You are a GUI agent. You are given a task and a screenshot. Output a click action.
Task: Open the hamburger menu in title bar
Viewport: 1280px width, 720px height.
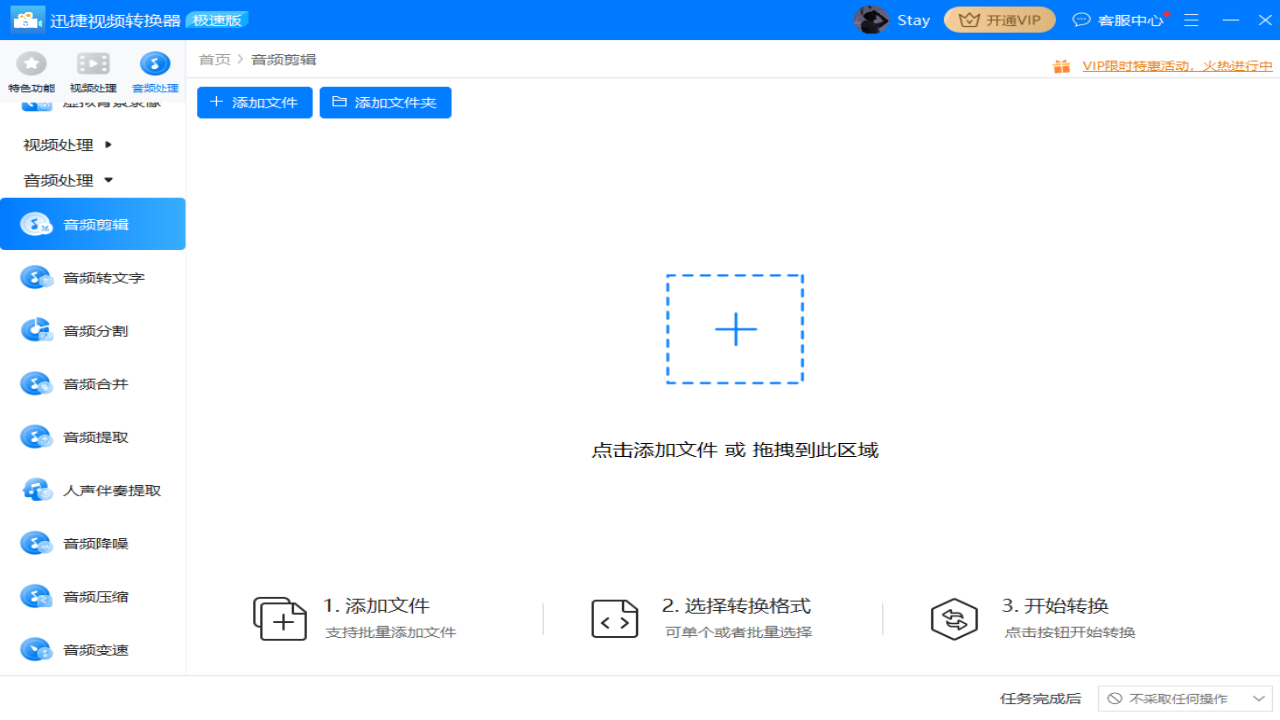point(1191,19)
